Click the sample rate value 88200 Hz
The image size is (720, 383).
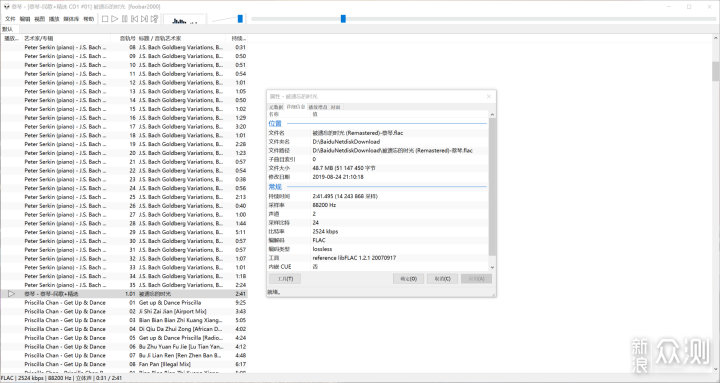324,205
